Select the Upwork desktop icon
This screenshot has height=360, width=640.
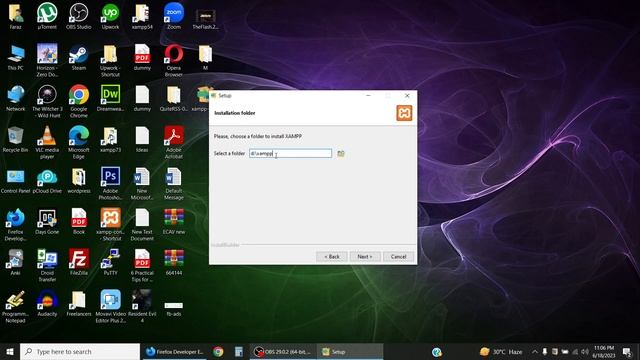pos(110,16)
